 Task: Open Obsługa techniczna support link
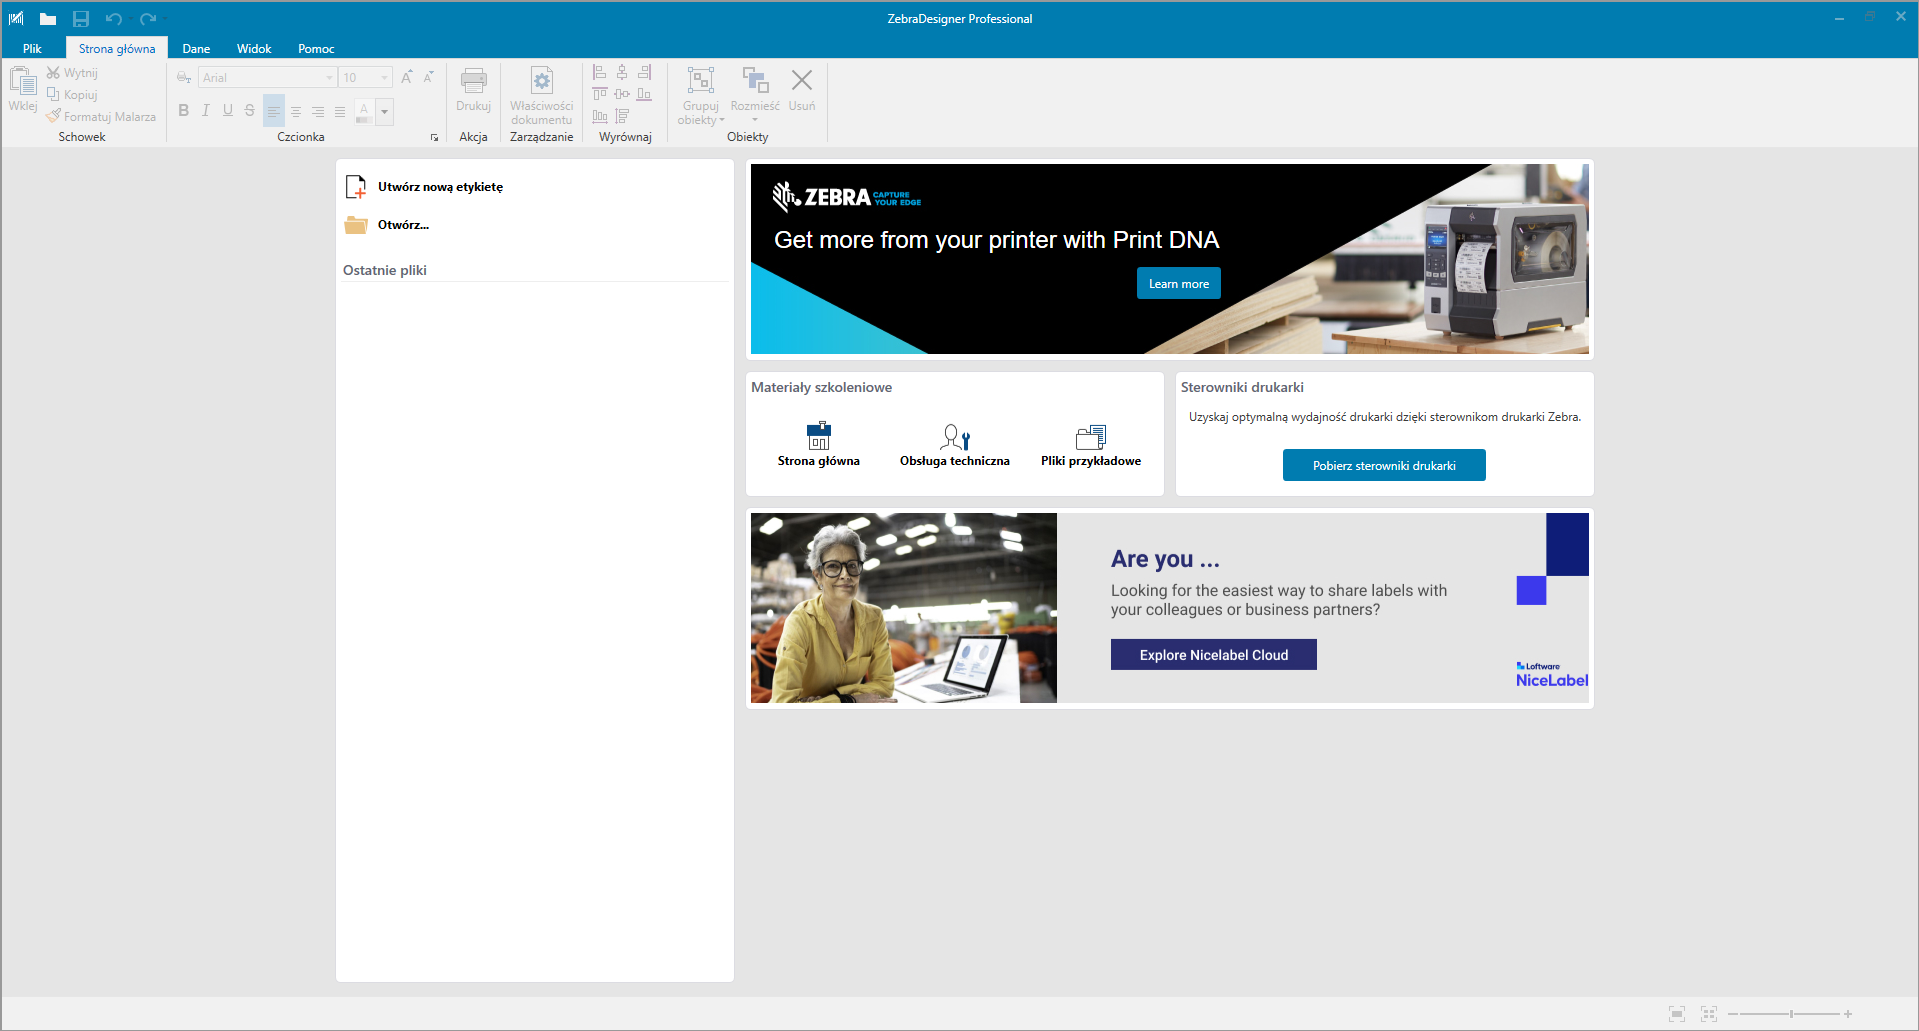coord(955,446)
